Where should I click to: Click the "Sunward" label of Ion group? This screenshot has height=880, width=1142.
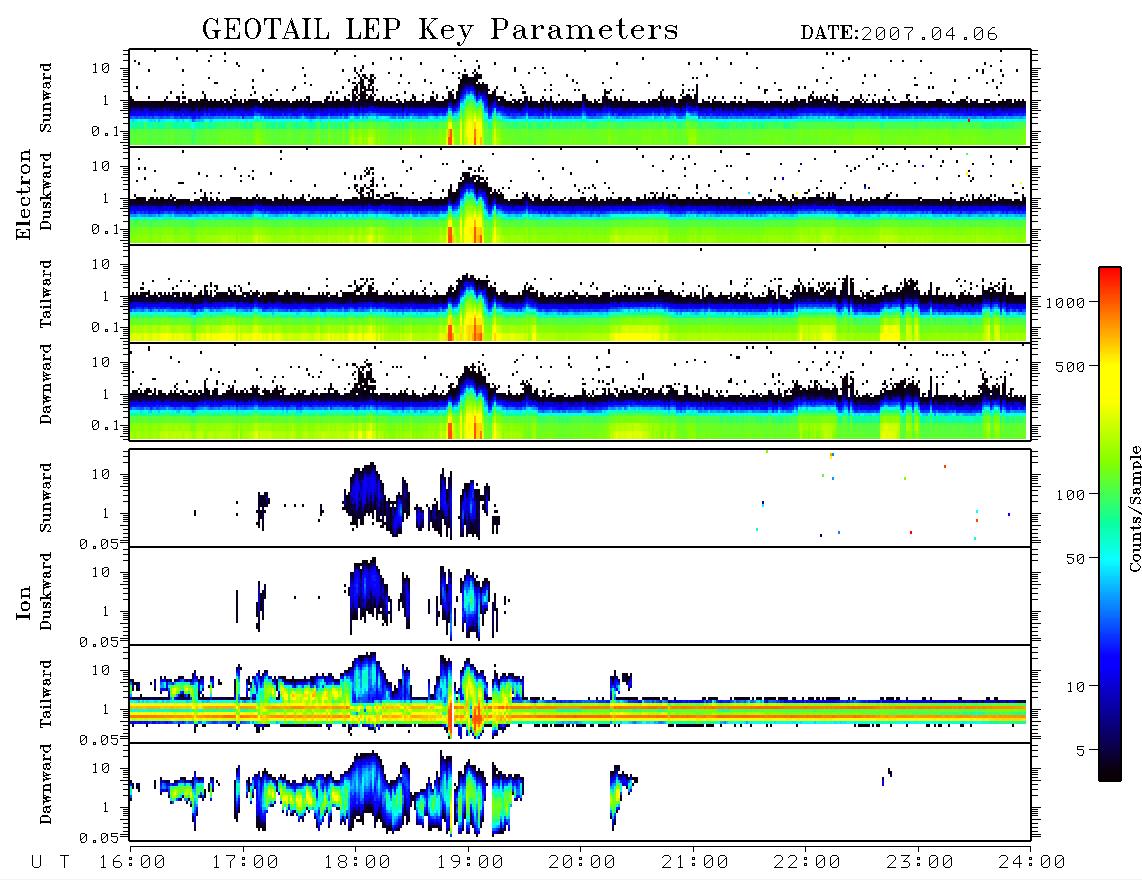tap(46, 498)
